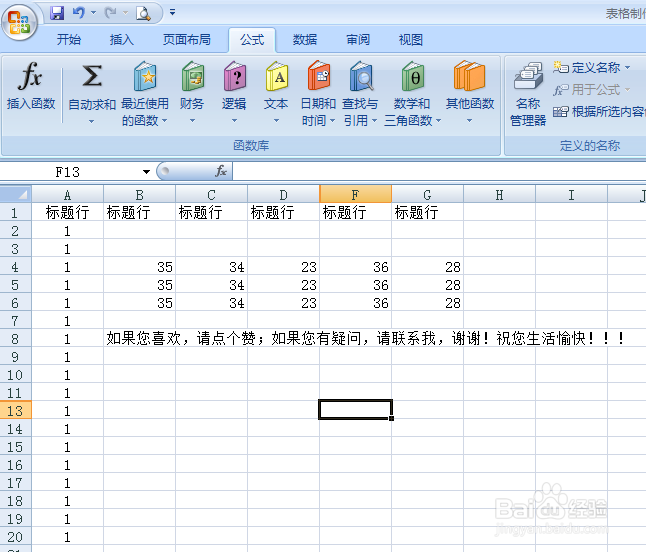The height and width of the screenshot is (552, 646).
Task: Expand the 自动求和 dropdown arrow
Action: point(91,122)
